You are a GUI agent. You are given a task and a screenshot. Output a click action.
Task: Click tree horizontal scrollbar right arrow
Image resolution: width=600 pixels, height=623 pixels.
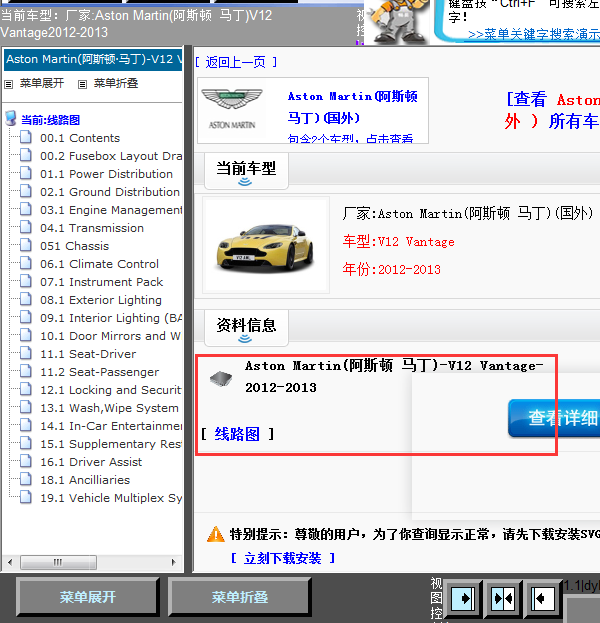[x=173, y=562]
